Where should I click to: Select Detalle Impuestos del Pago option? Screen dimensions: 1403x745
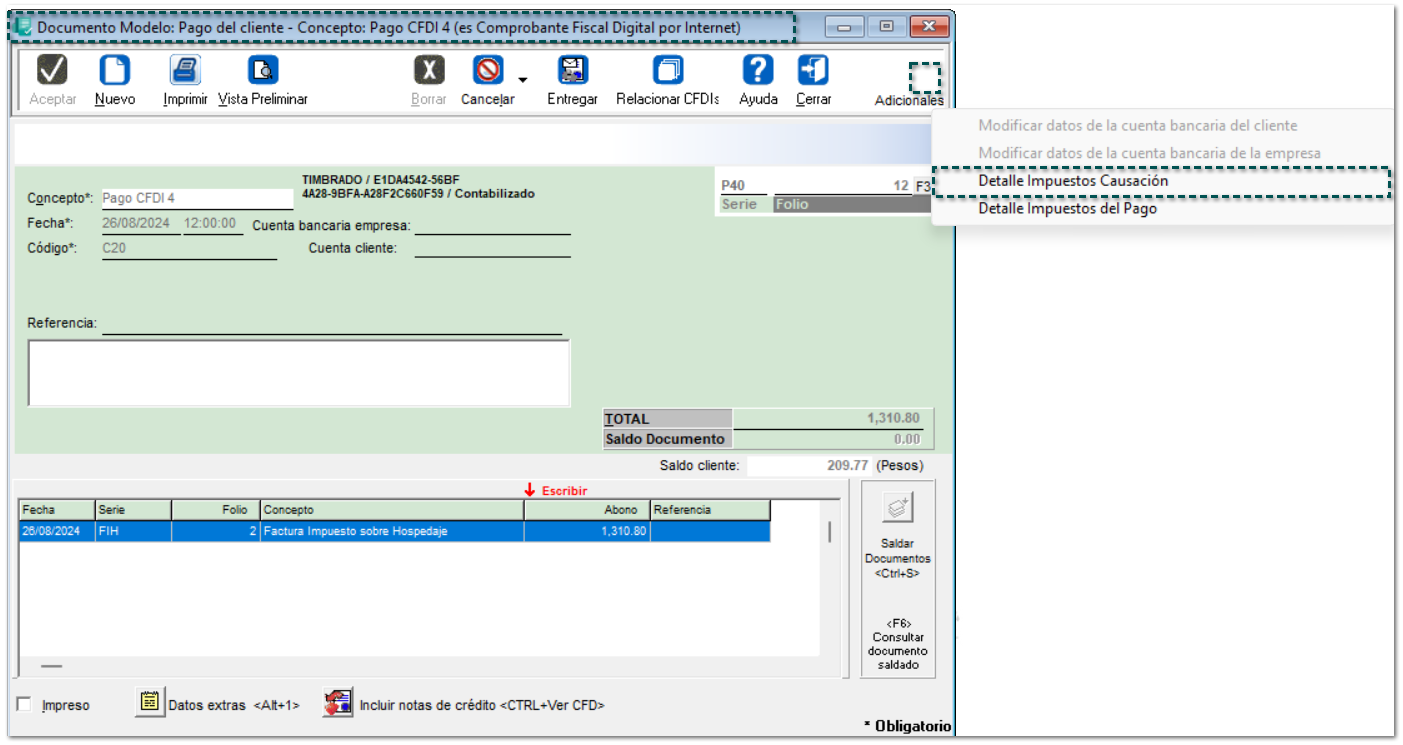tap(1067, 209)
